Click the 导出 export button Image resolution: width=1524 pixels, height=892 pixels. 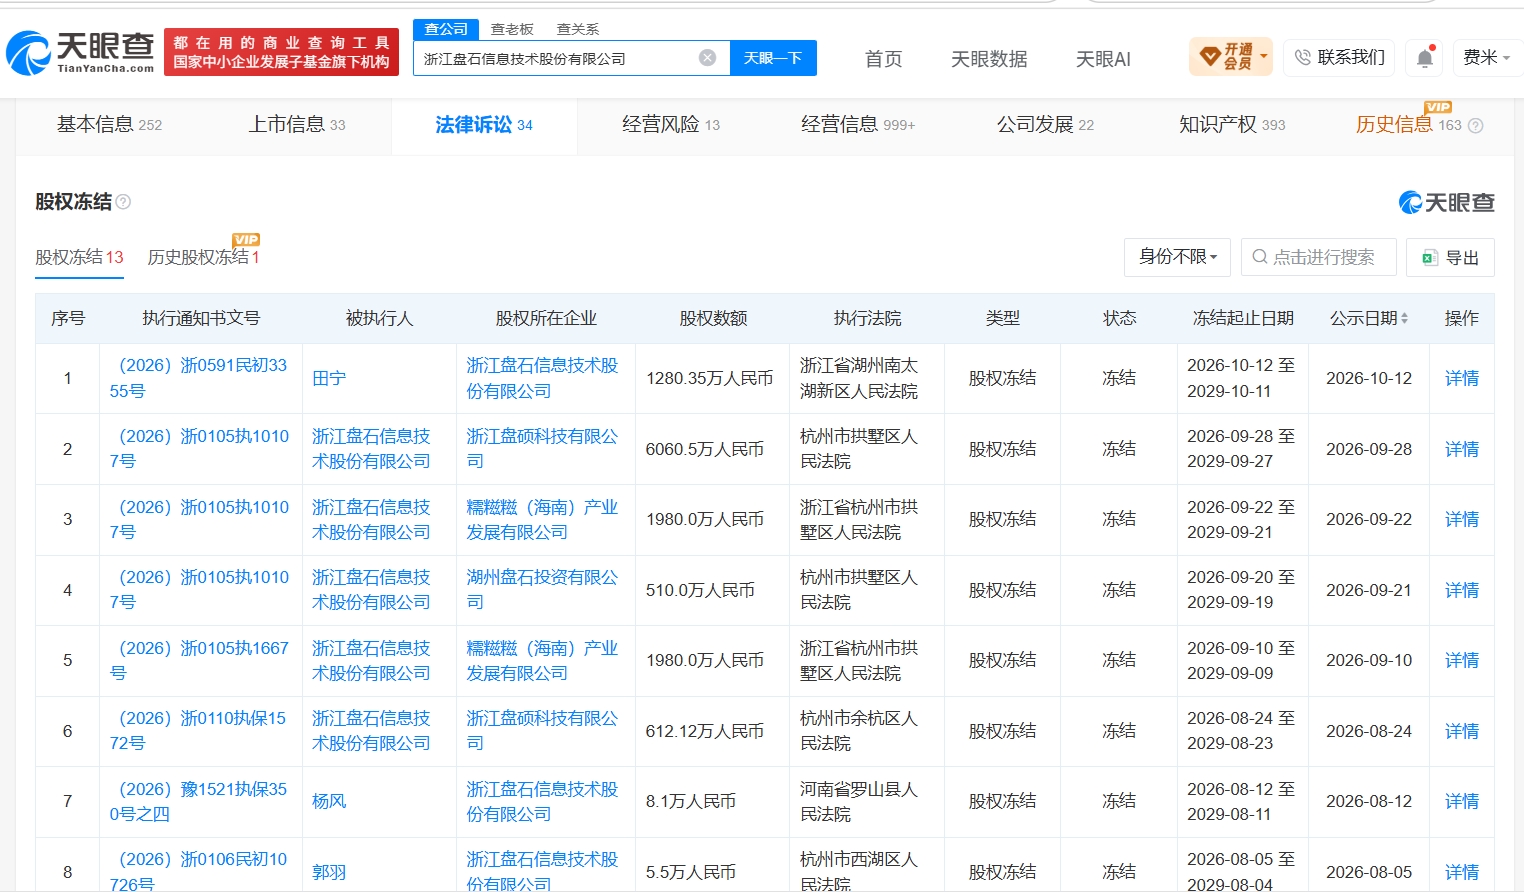(1450, 257)
